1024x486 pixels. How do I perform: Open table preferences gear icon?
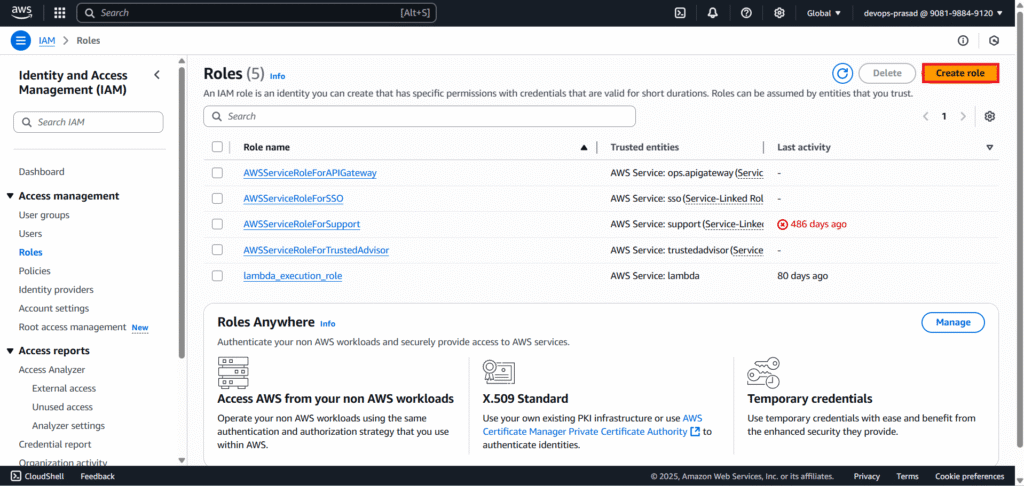tap(989, 116)
